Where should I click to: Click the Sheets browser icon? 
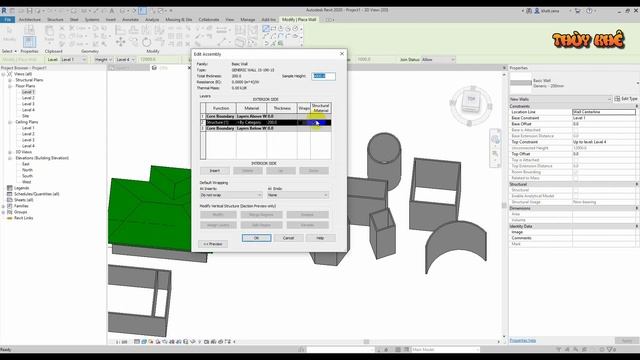click(x=10, y=200)
